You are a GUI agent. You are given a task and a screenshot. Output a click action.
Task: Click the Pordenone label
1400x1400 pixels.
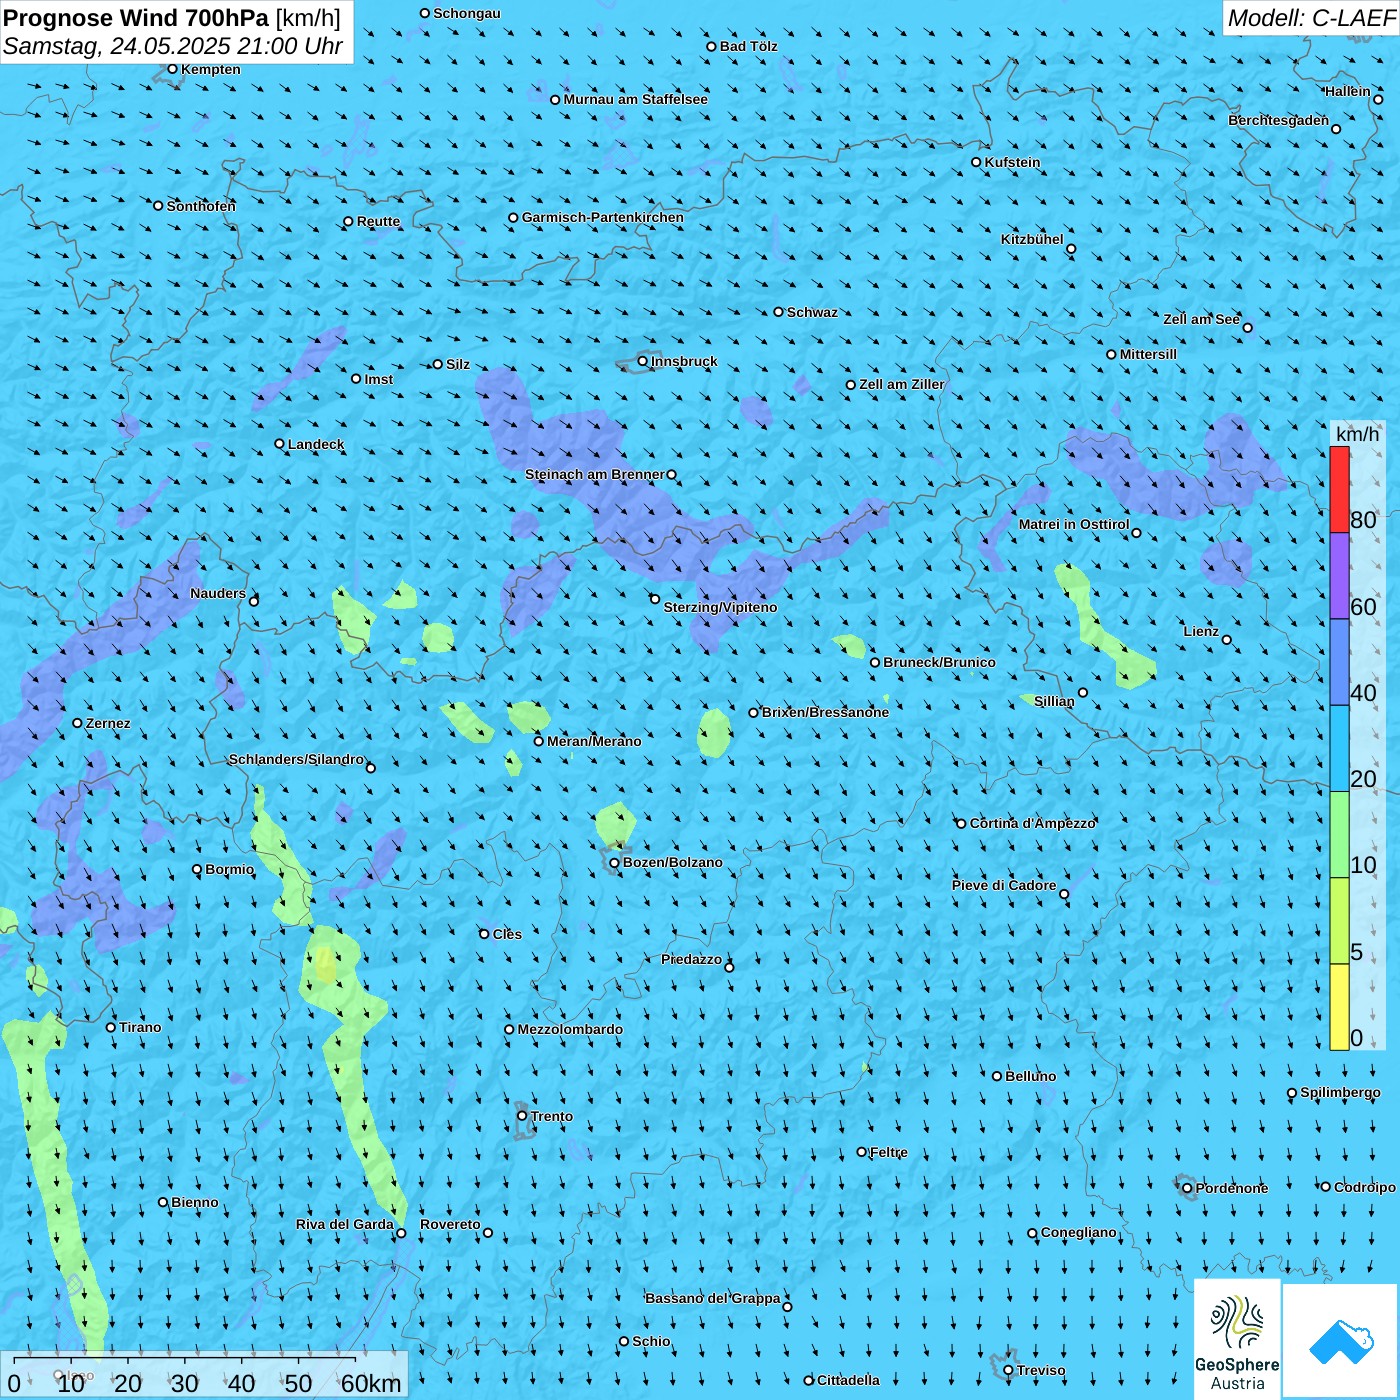click(1232, 1188)
